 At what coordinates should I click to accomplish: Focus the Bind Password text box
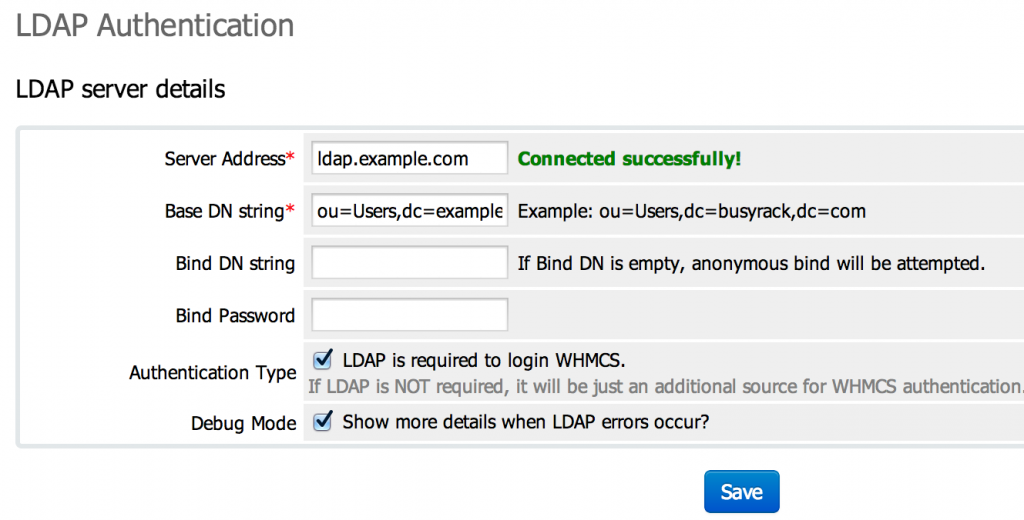409,315
